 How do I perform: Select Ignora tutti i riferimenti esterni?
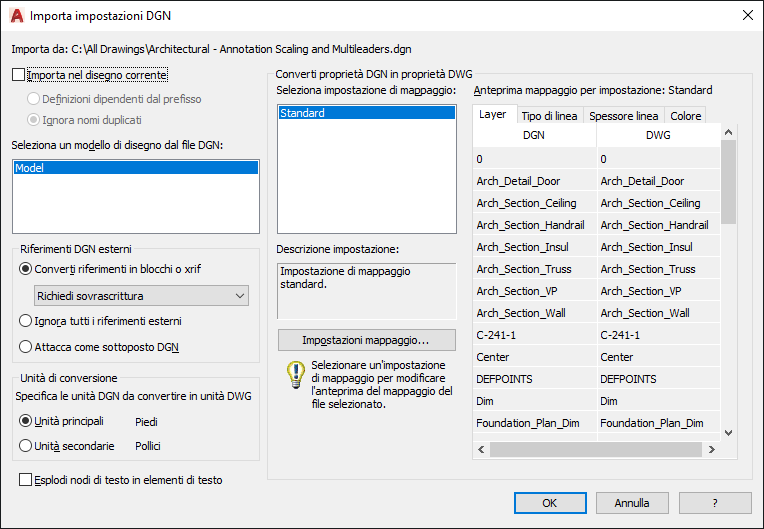[26, 321]
